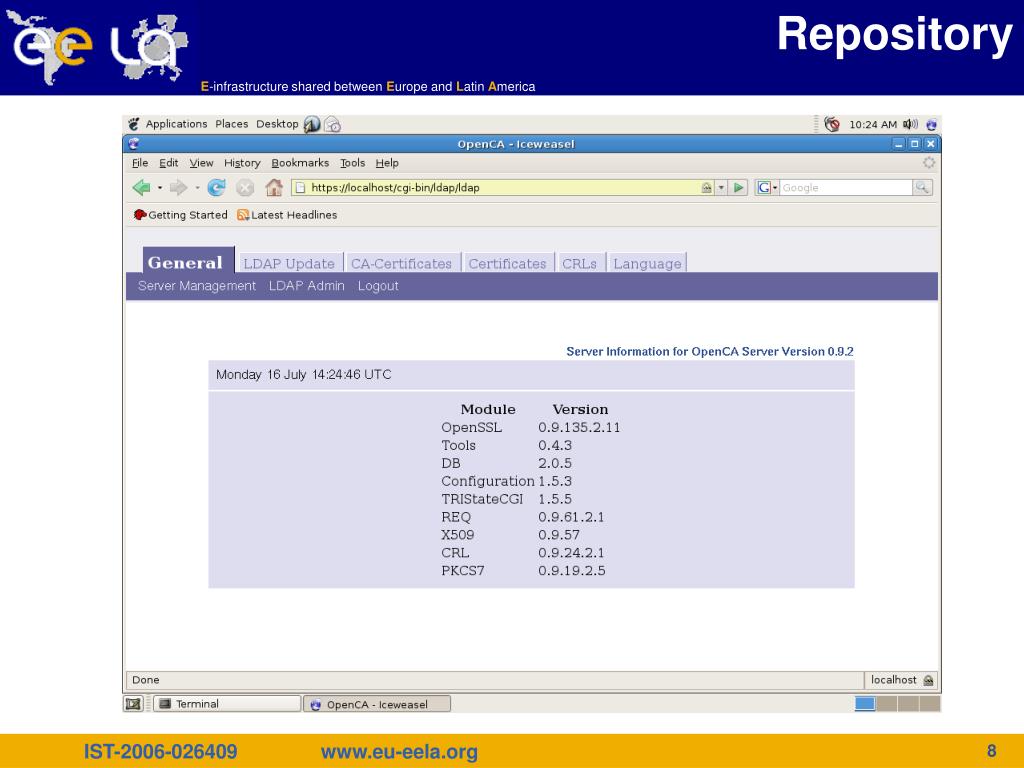Launch web browser from top panel globe icon

tap(312, 124)
